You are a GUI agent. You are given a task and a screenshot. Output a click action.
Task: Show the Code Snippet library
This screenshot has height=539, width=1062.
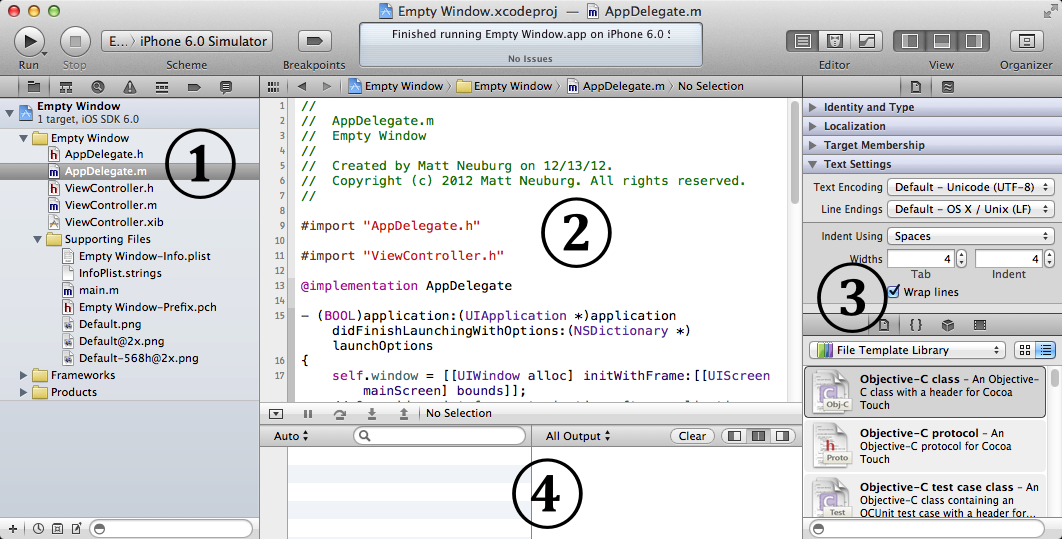916,325
